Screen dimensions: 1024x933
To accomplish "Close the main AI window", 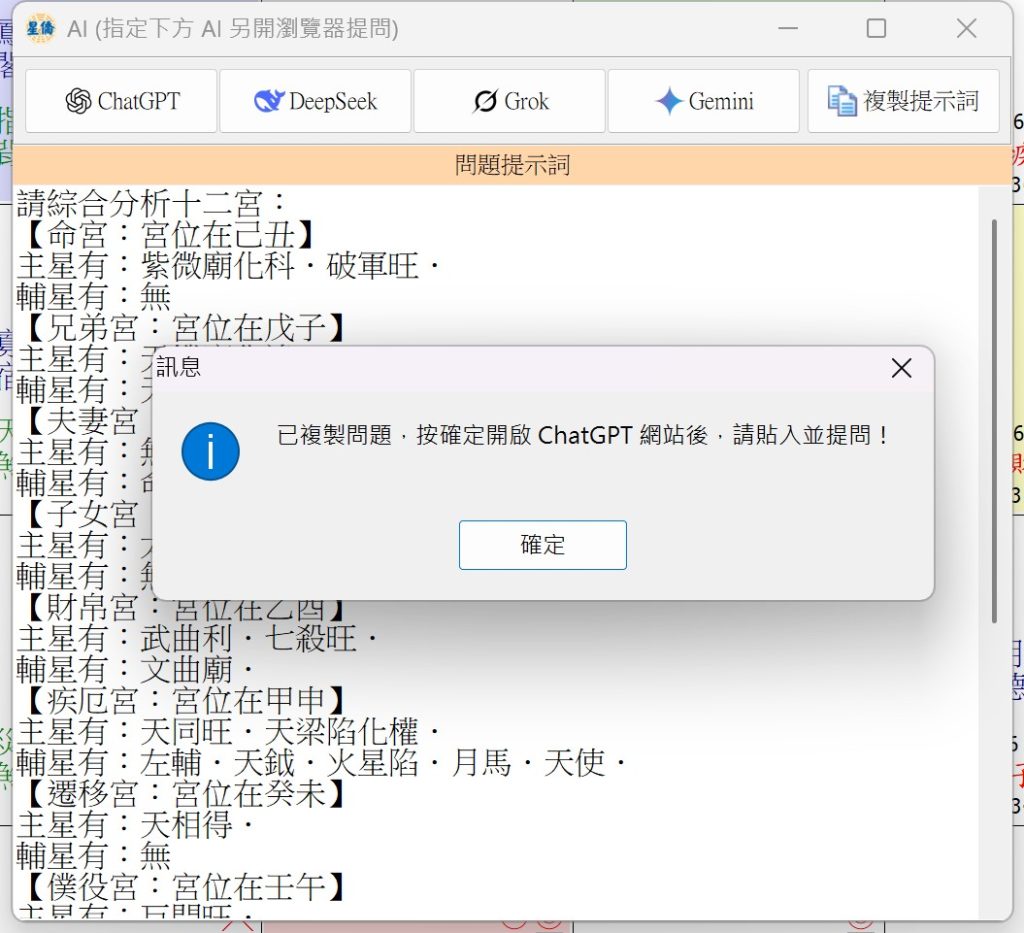I will (x=966, y=29).
